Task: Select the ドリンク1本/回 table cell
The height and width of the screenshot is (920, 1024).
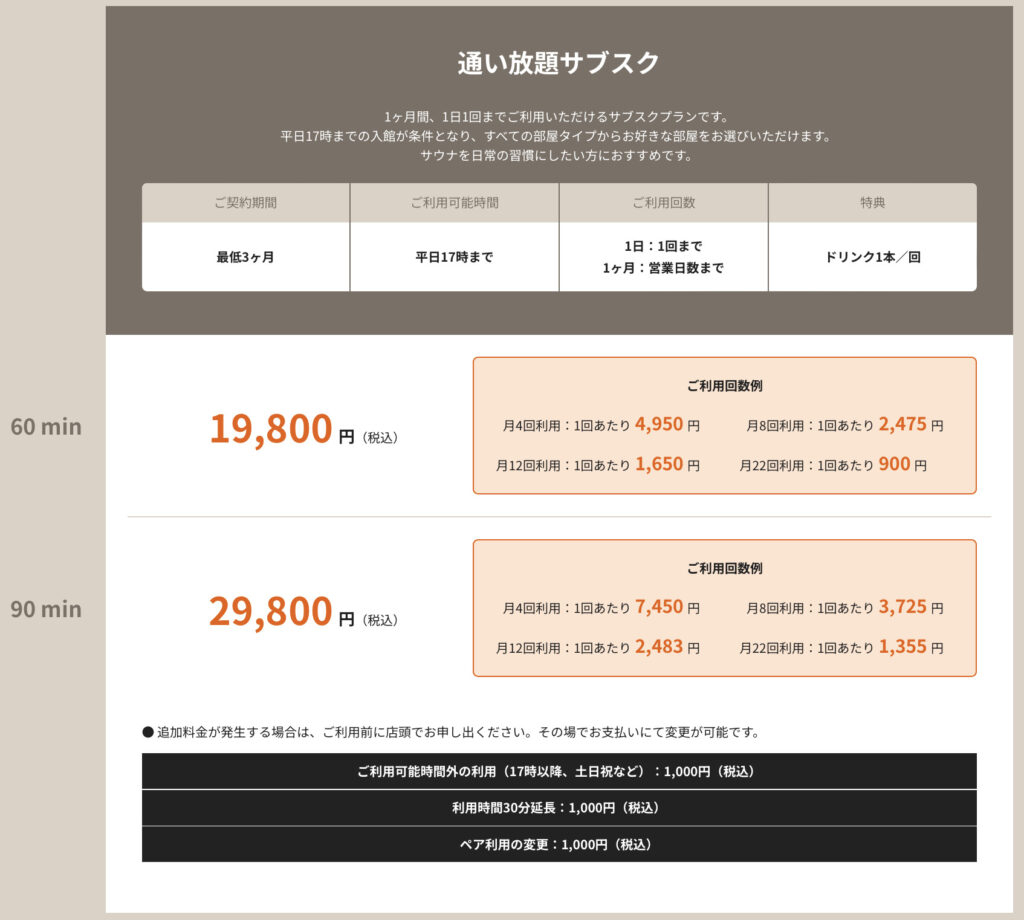Action: pos(872,257)
